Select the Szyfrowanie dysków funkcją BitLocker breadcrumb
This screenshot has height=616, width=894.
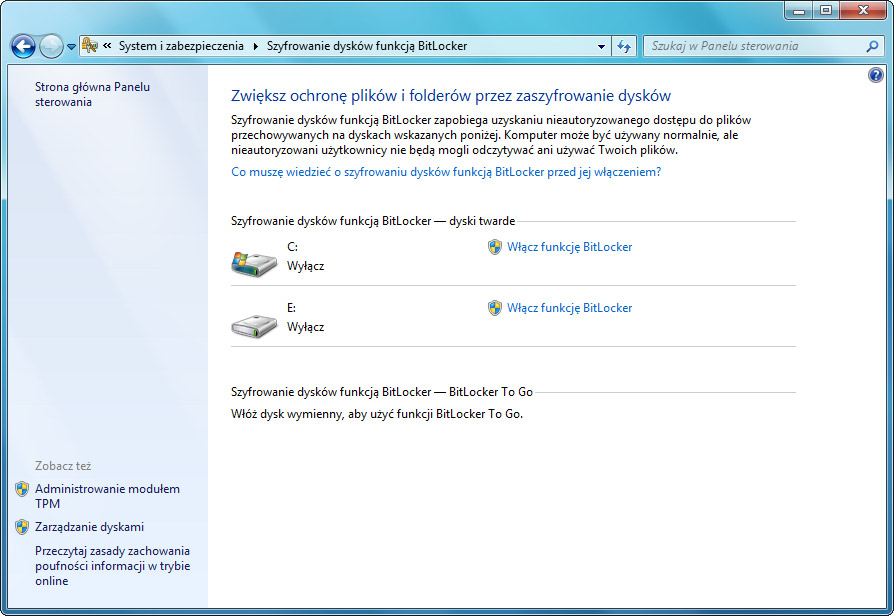point(366,46)
